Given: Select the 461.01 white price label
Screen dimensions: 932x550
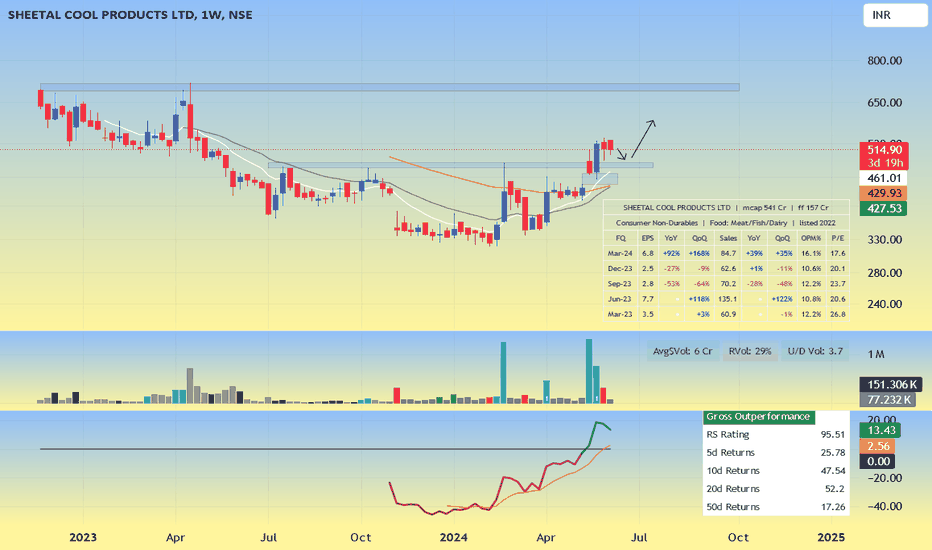Looking at the screenshot, I should (x=884, y=178).
